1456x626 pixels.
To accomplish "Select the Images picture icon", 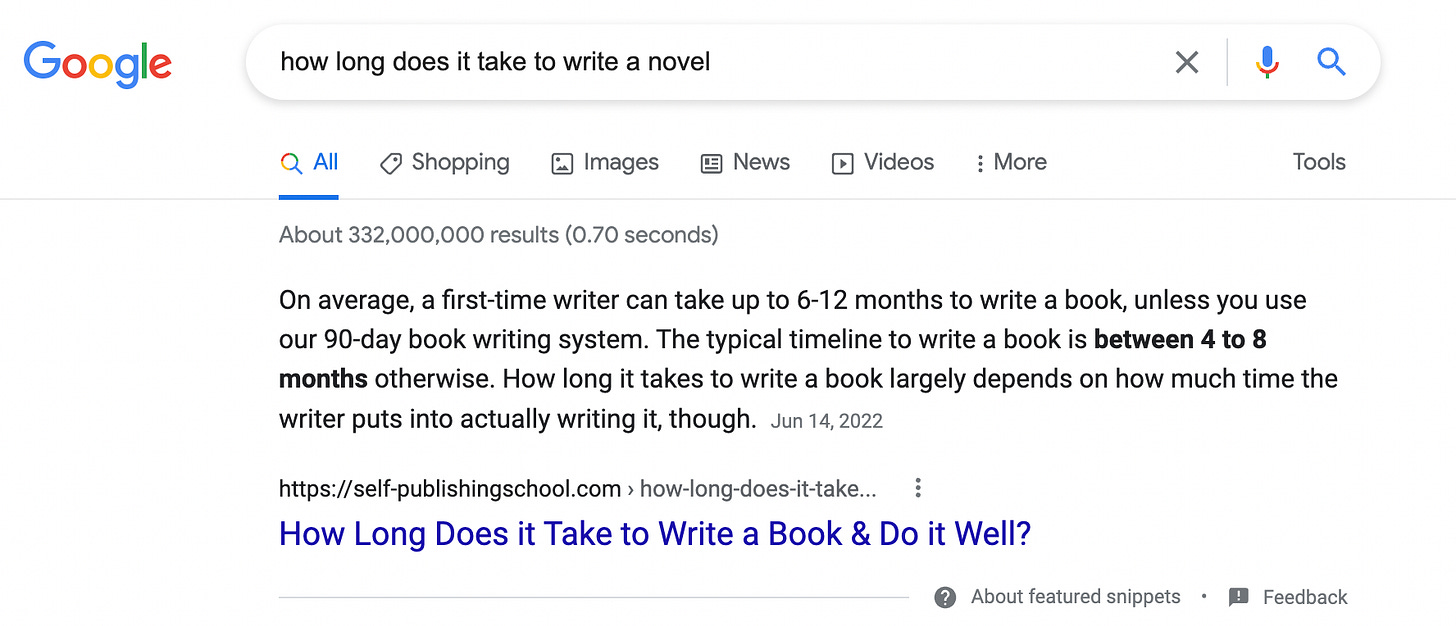I will (562, 162).
